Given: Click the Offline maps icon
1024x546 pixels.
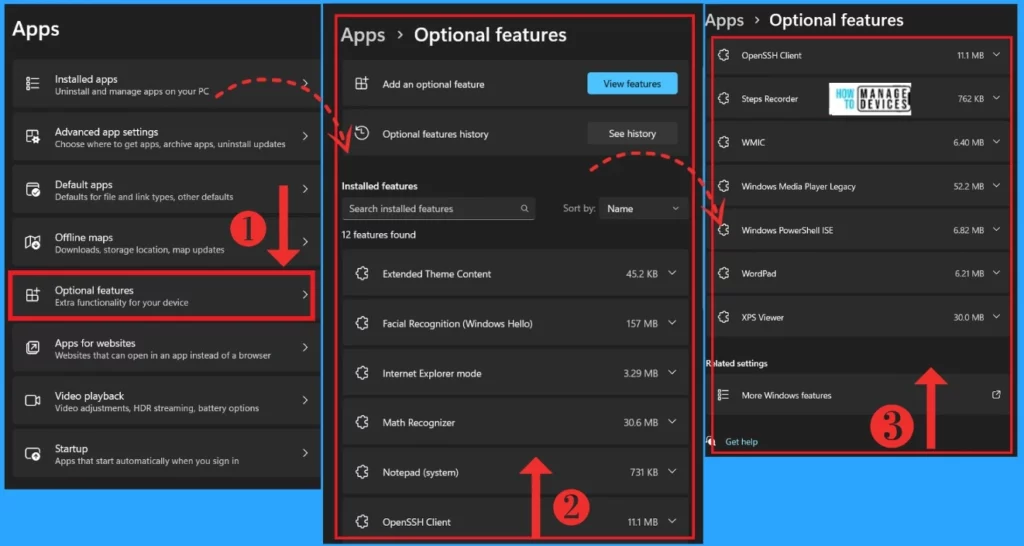Looking at the screenshot, I should 33,242.
